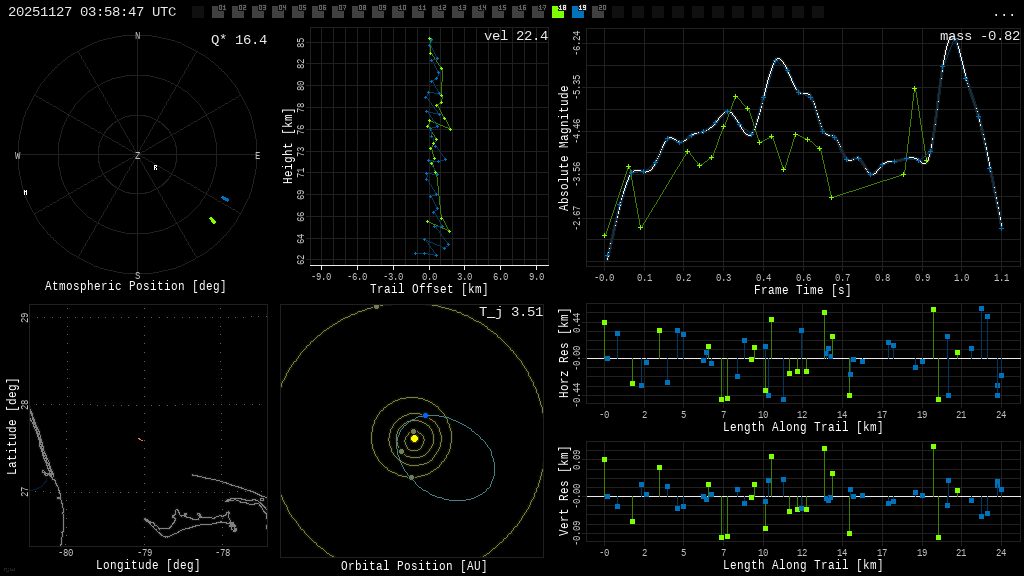Select the mass -0.82 readout

pyautogui.click(x=979, y=36)
